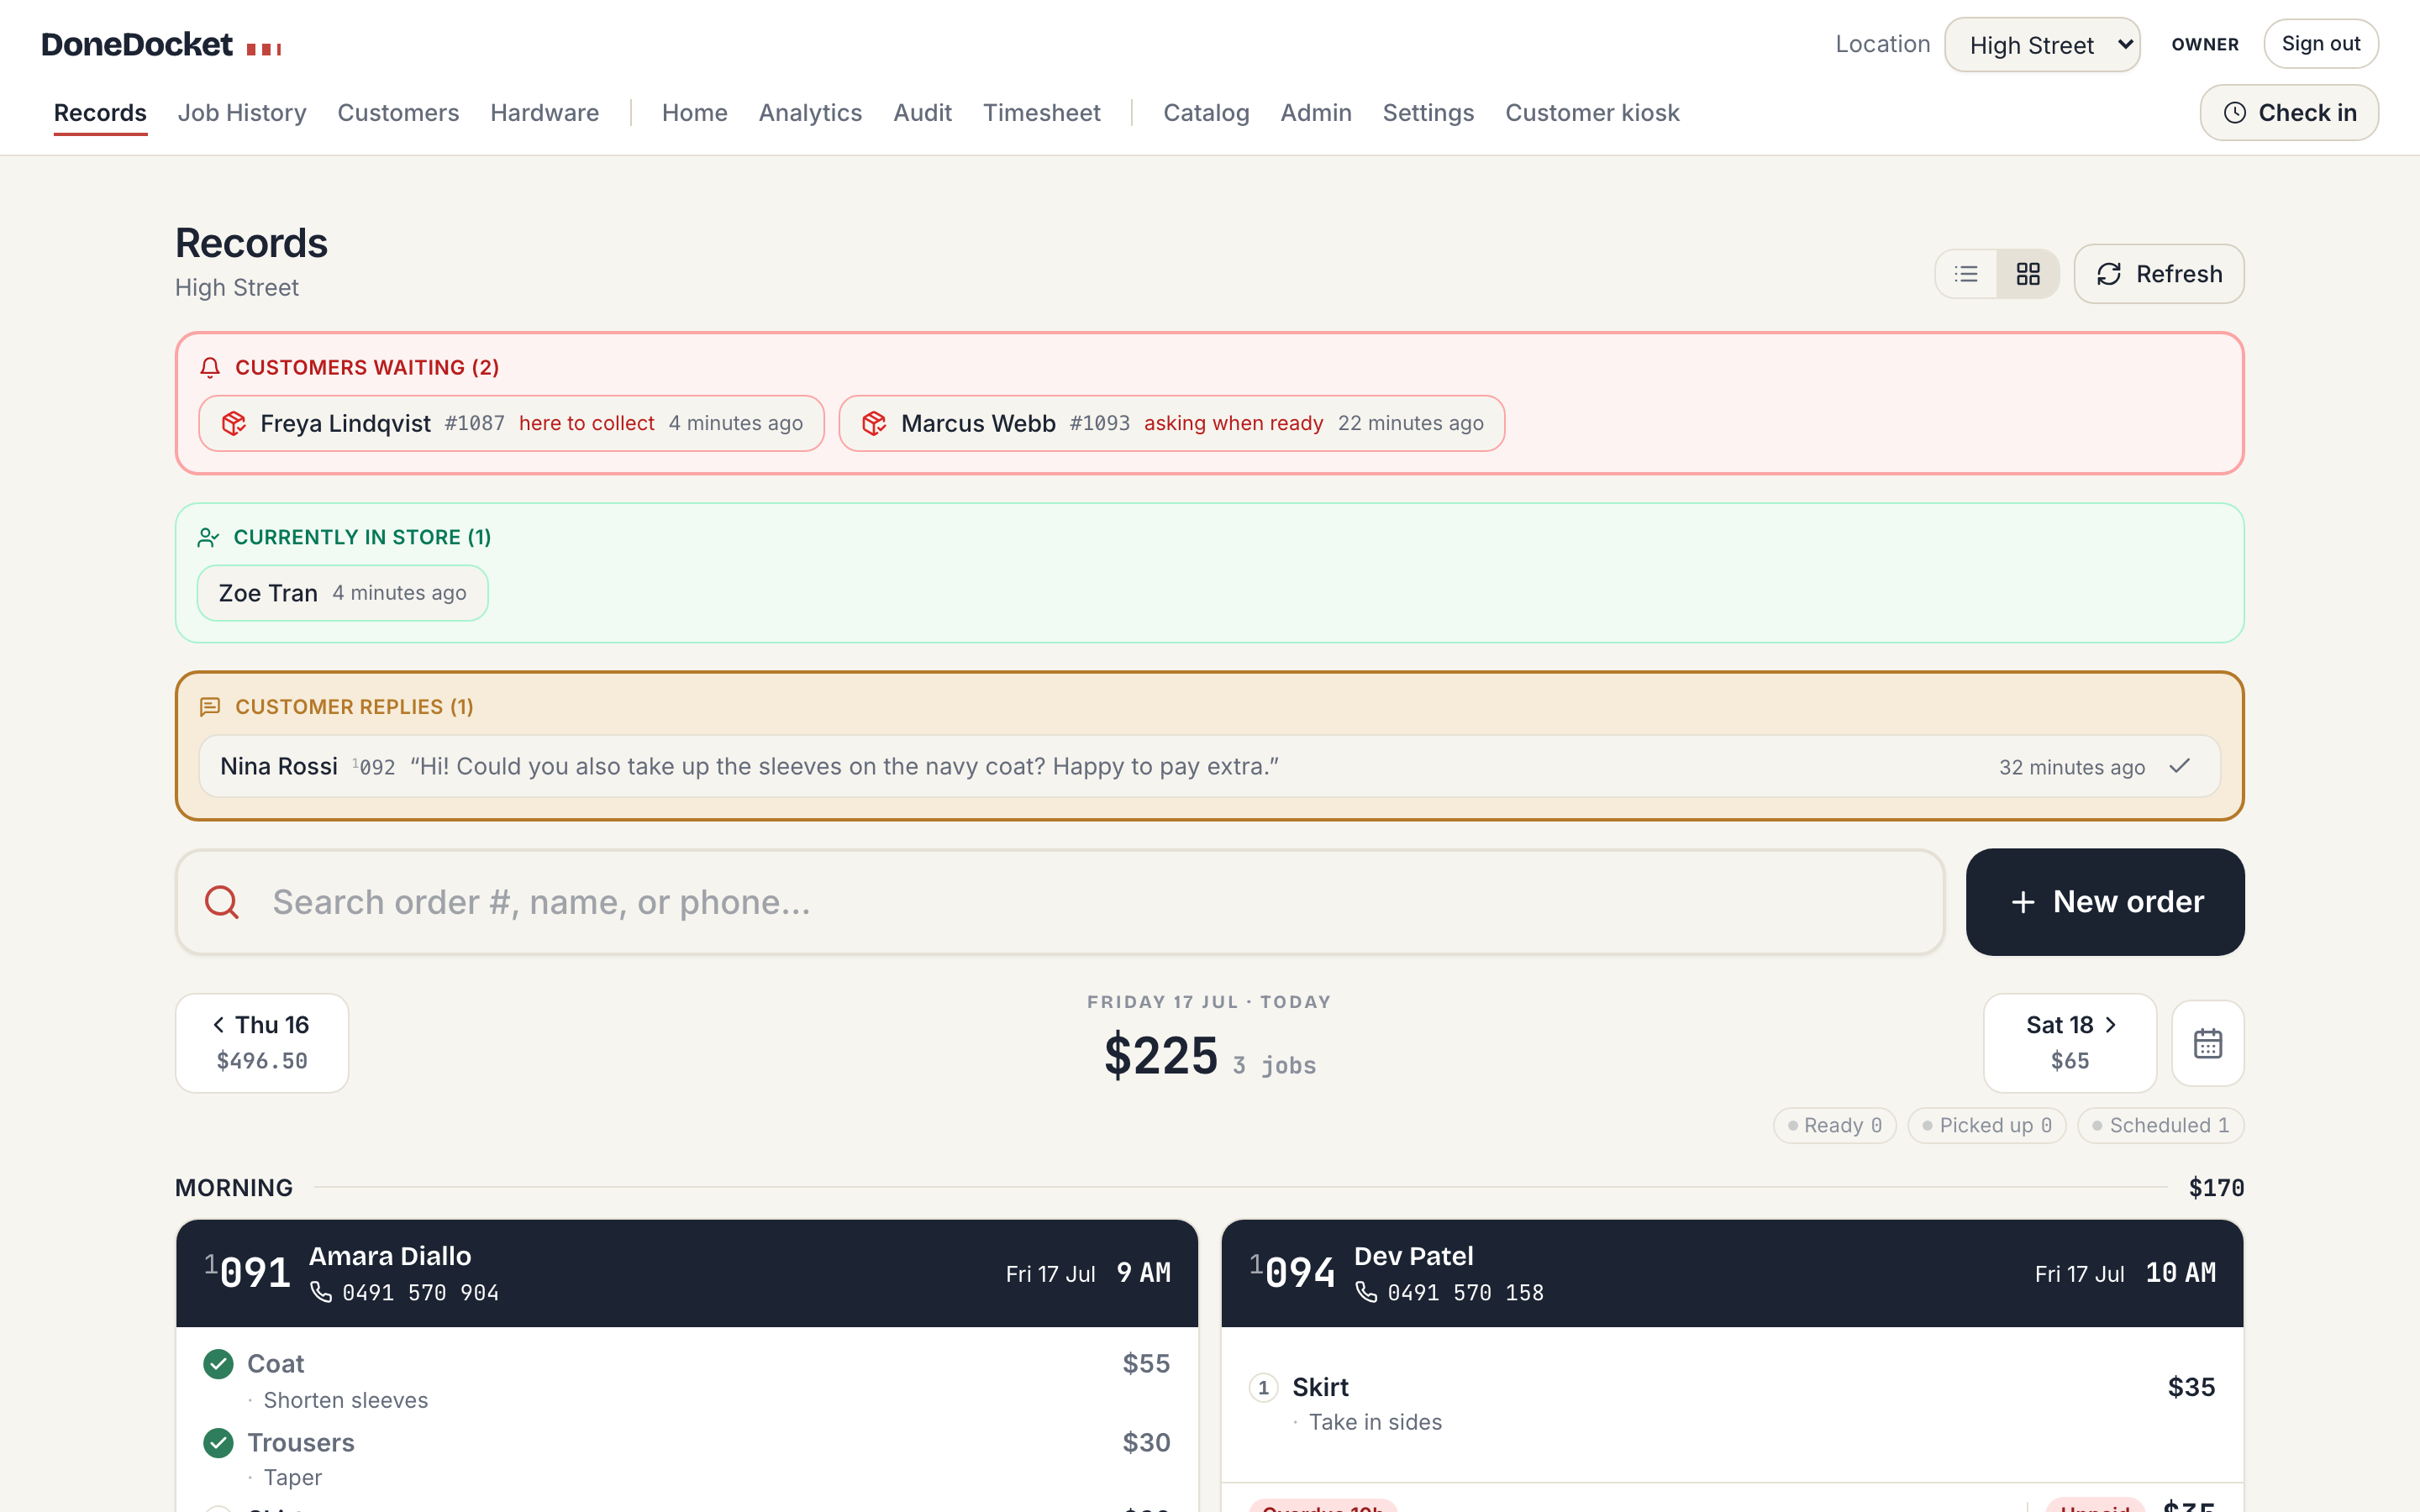Click the Customer Replies message icon
The height and width of the screenshot is (1512, 2420).
pyautogui.click(x=210, y=707)
